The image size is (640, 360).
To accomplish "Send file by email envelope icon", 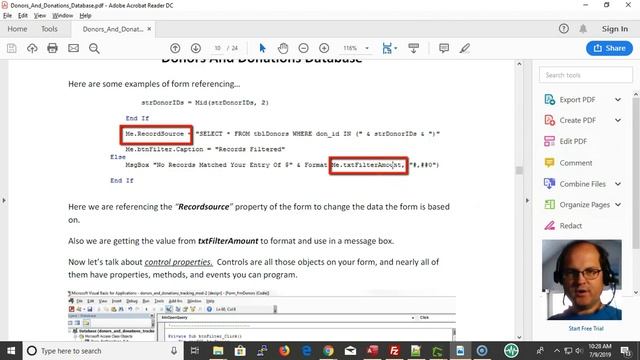I will (73, 48).
